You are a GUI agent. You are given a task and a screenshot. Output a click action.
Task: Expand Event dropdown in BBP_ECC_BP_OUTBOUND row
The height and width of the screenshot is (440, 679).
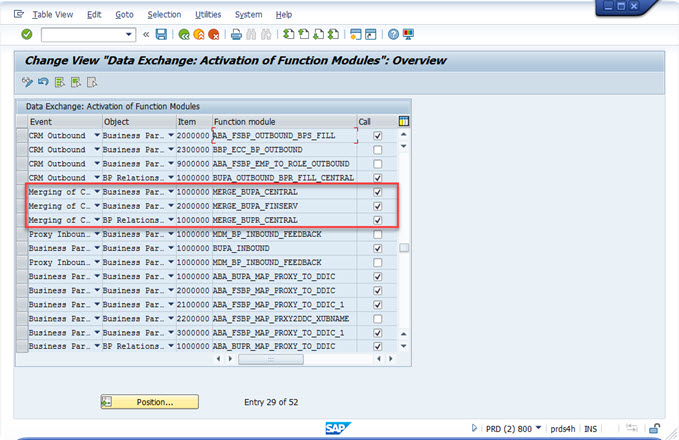[97, 149]
